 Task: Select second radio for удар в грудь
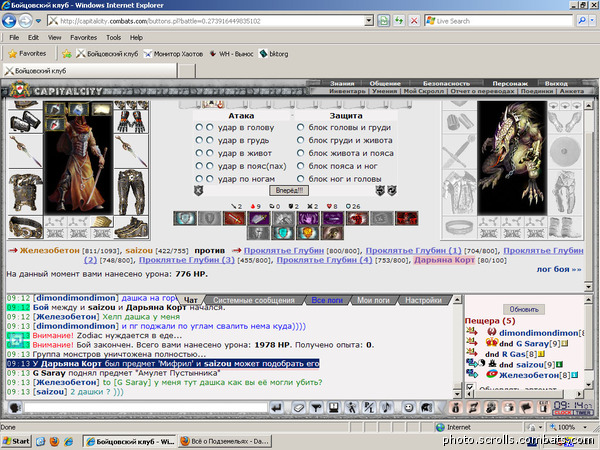coord(210,140)
